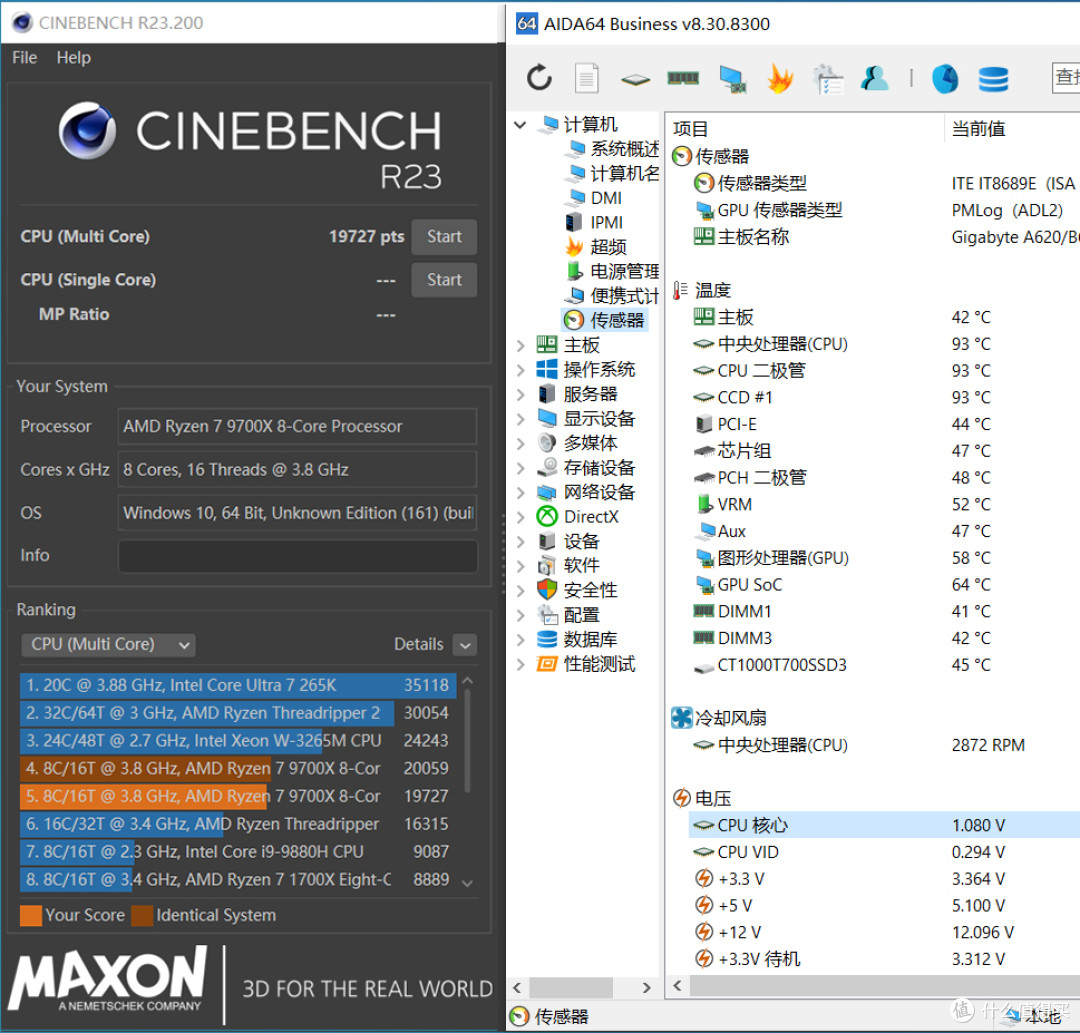Expand the 显示设备 tree node
This screenshot has height=1033, width=1080.
click(x=521, y=419)
